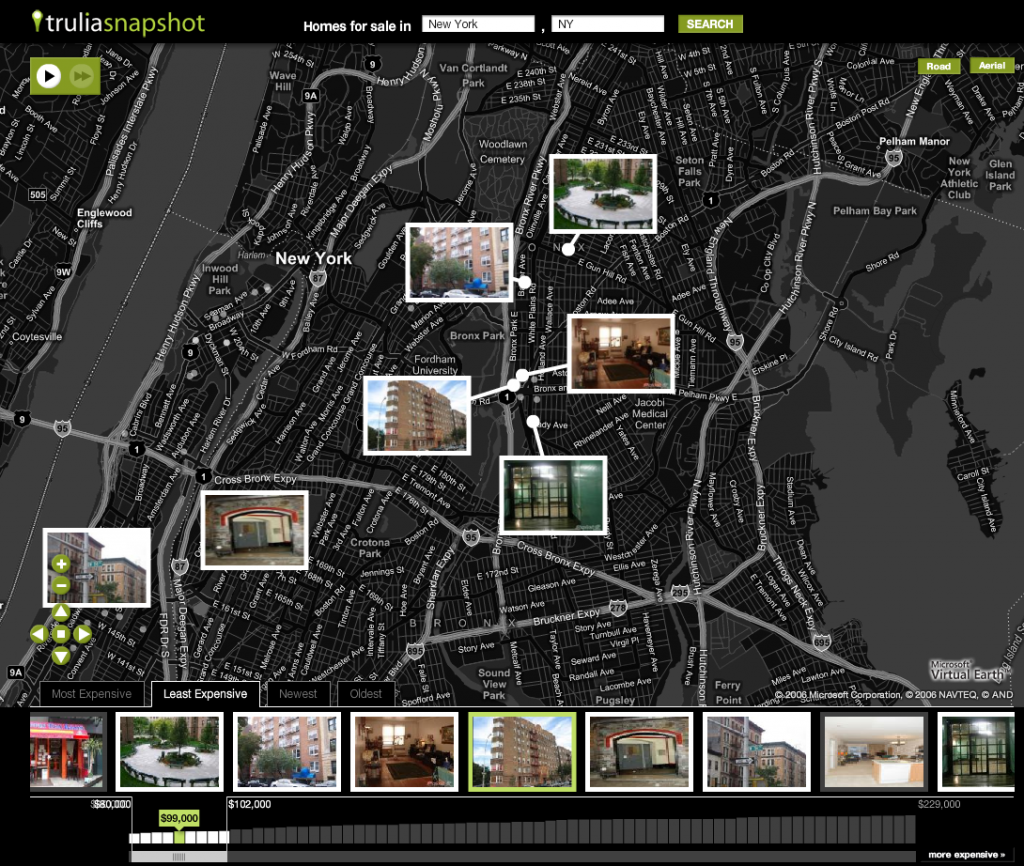Open the street corner buildings thumbnail in strip
Screen dimensions: 1024x866
pyautogui.click(x=756, y=752)
